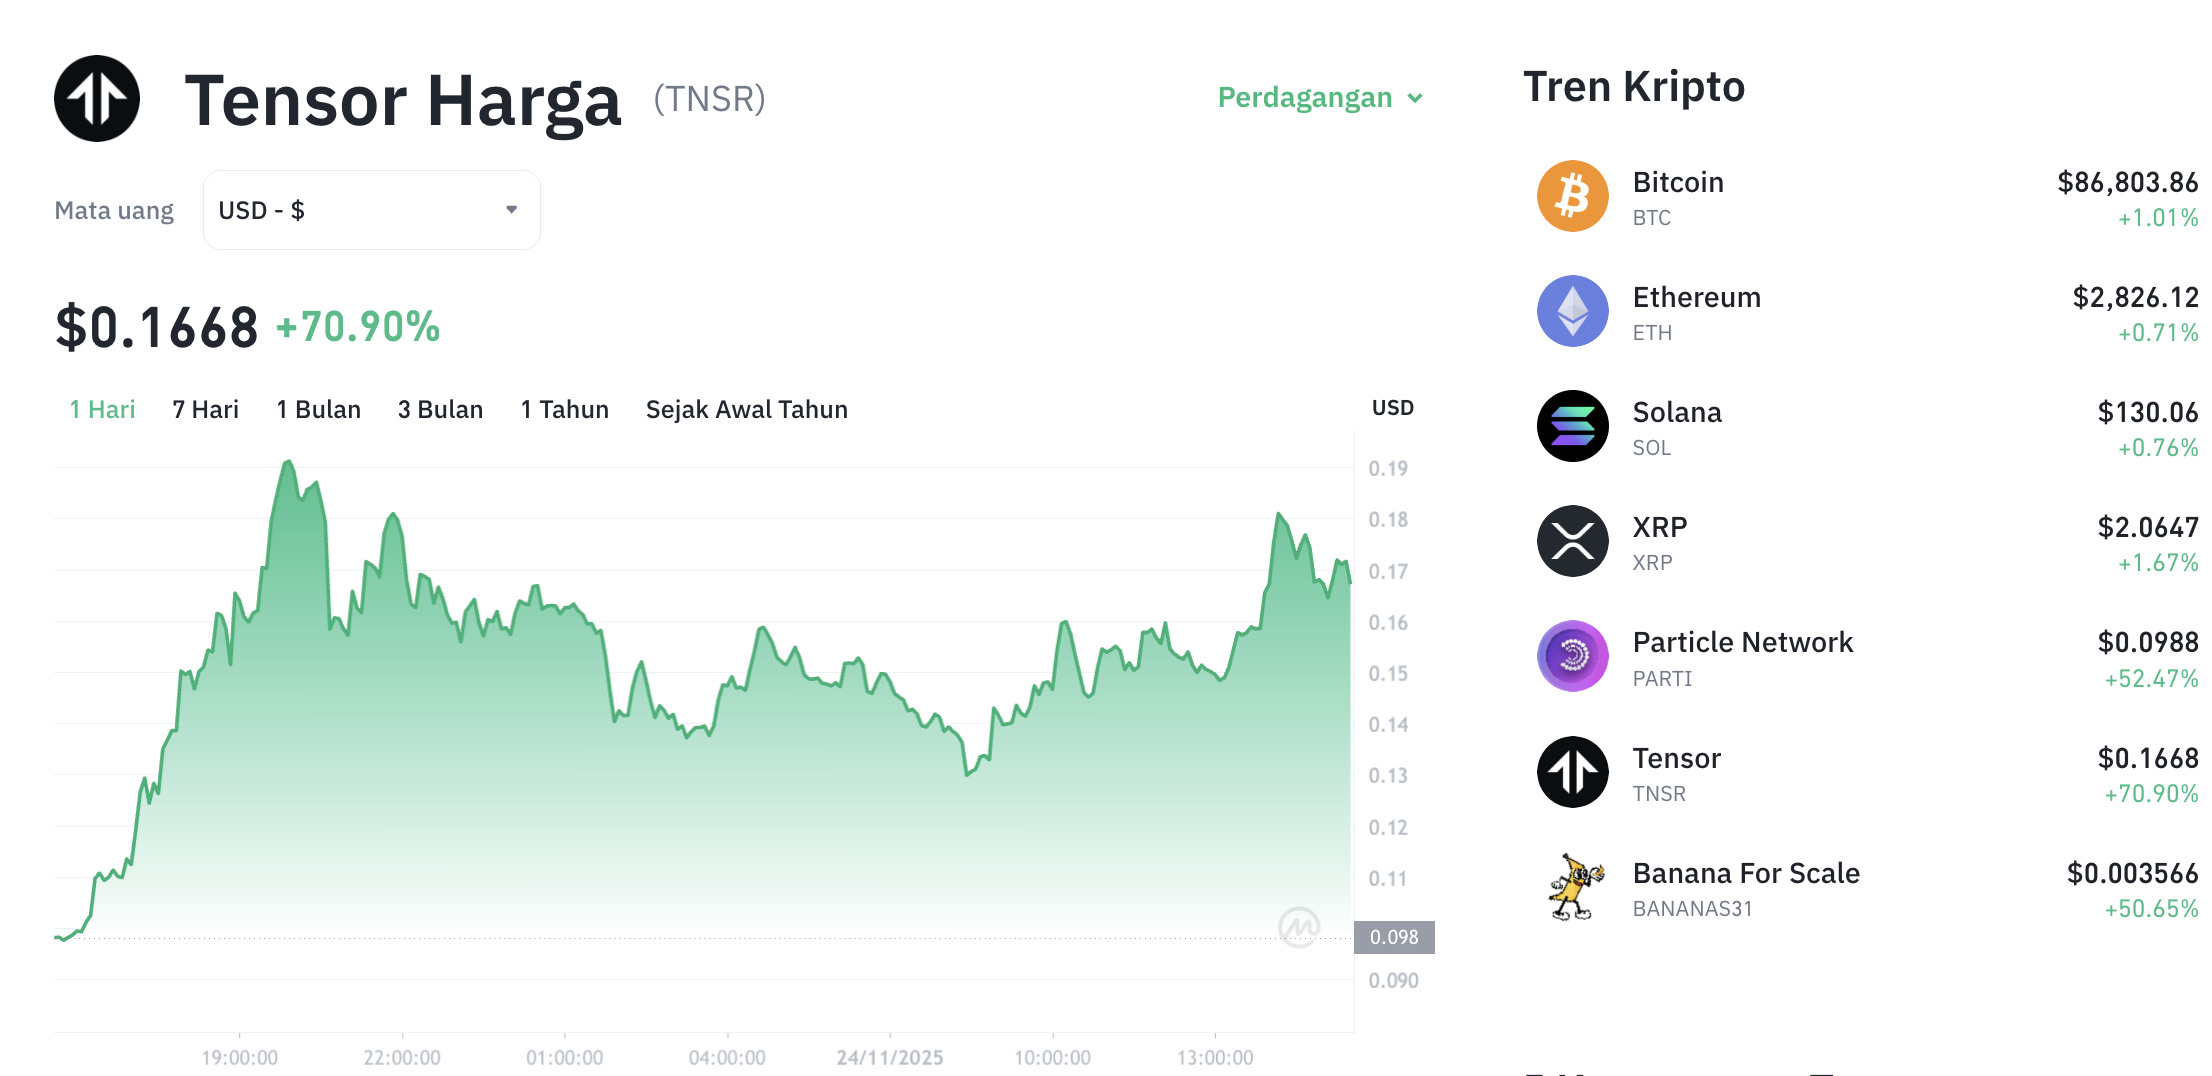This screenshot has width=2212, height=1076.
Task: Click the Banana For Scale mascot icon
Action: 1572,886
